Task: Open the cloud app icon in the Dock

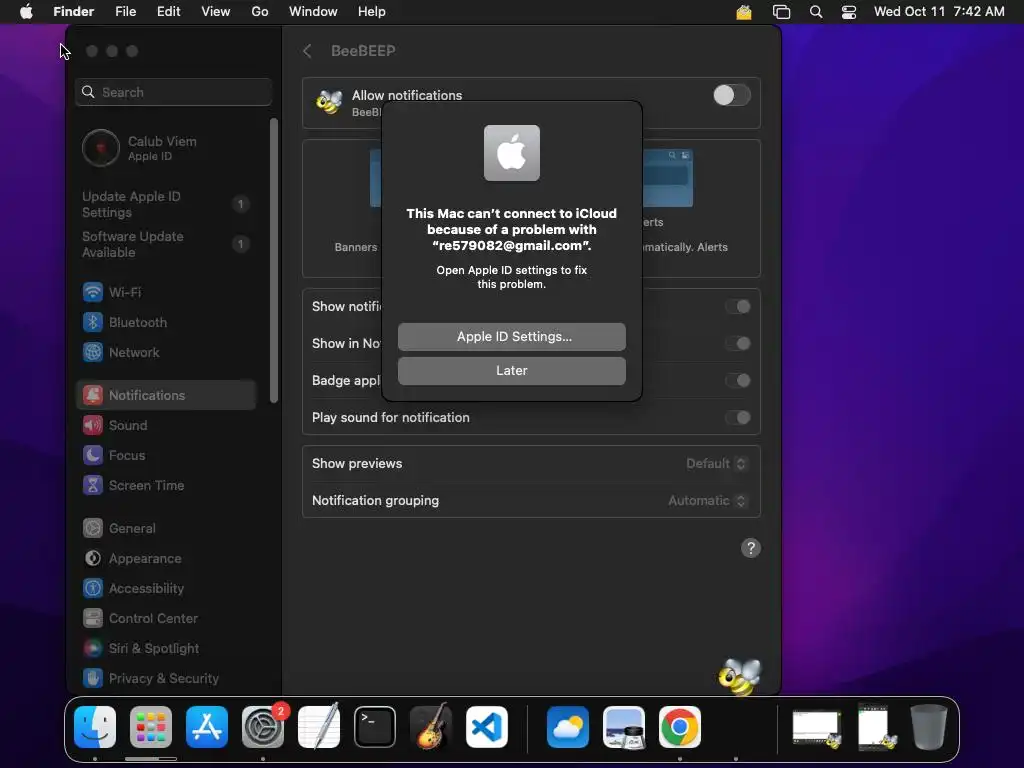Action: (x=568, y=727)
